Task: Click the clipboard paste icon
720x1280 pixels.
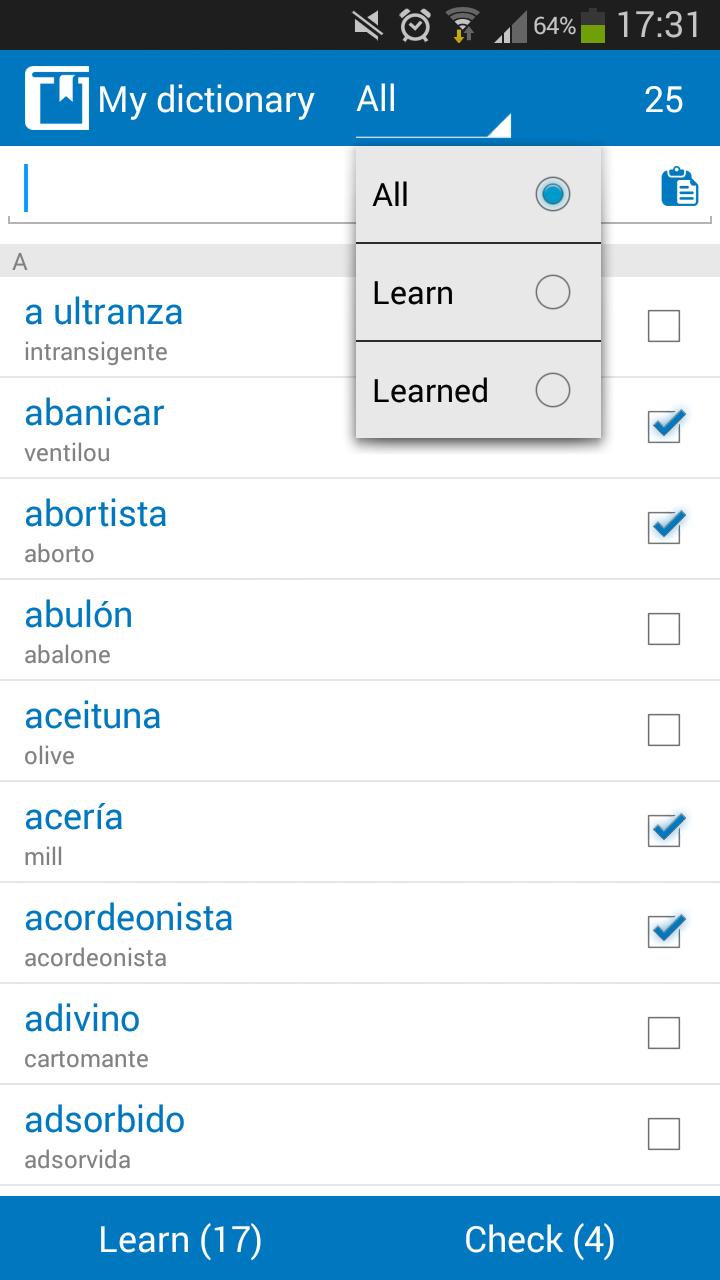Action: (x=680, y=187)
